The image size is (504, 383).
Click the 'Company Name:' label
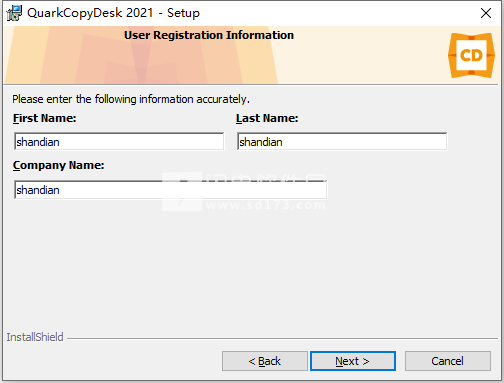pyautogui.click(x=58, y=165)
